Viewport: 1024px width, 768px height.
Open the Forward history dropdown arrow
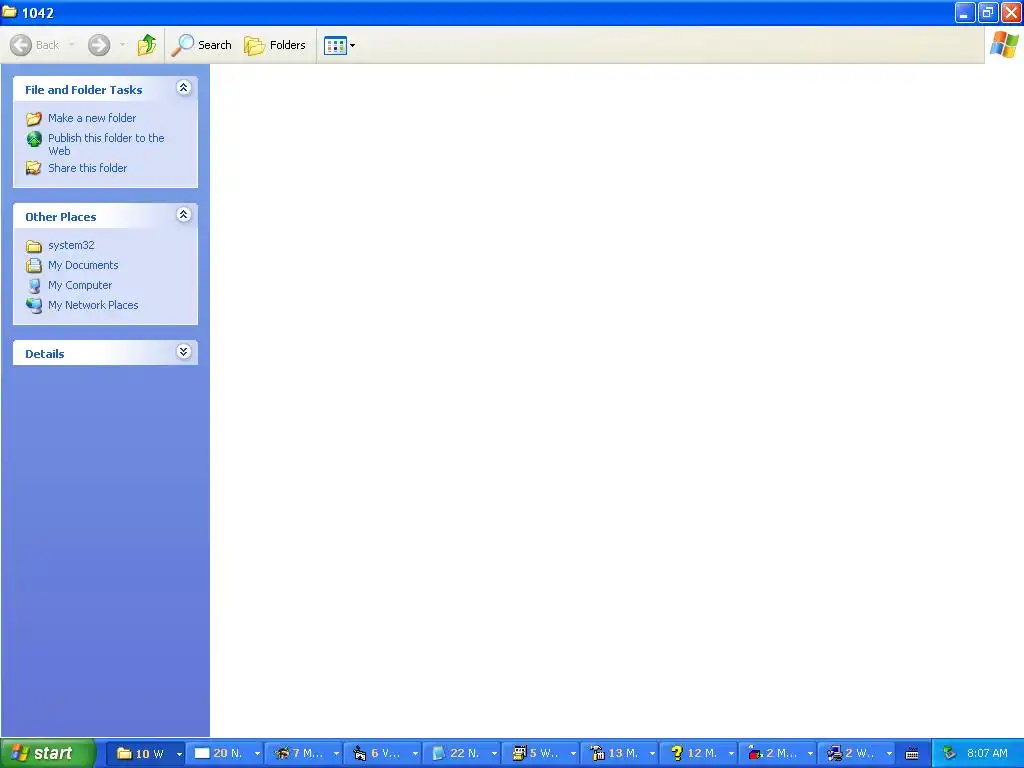click(x=122, y=45)
